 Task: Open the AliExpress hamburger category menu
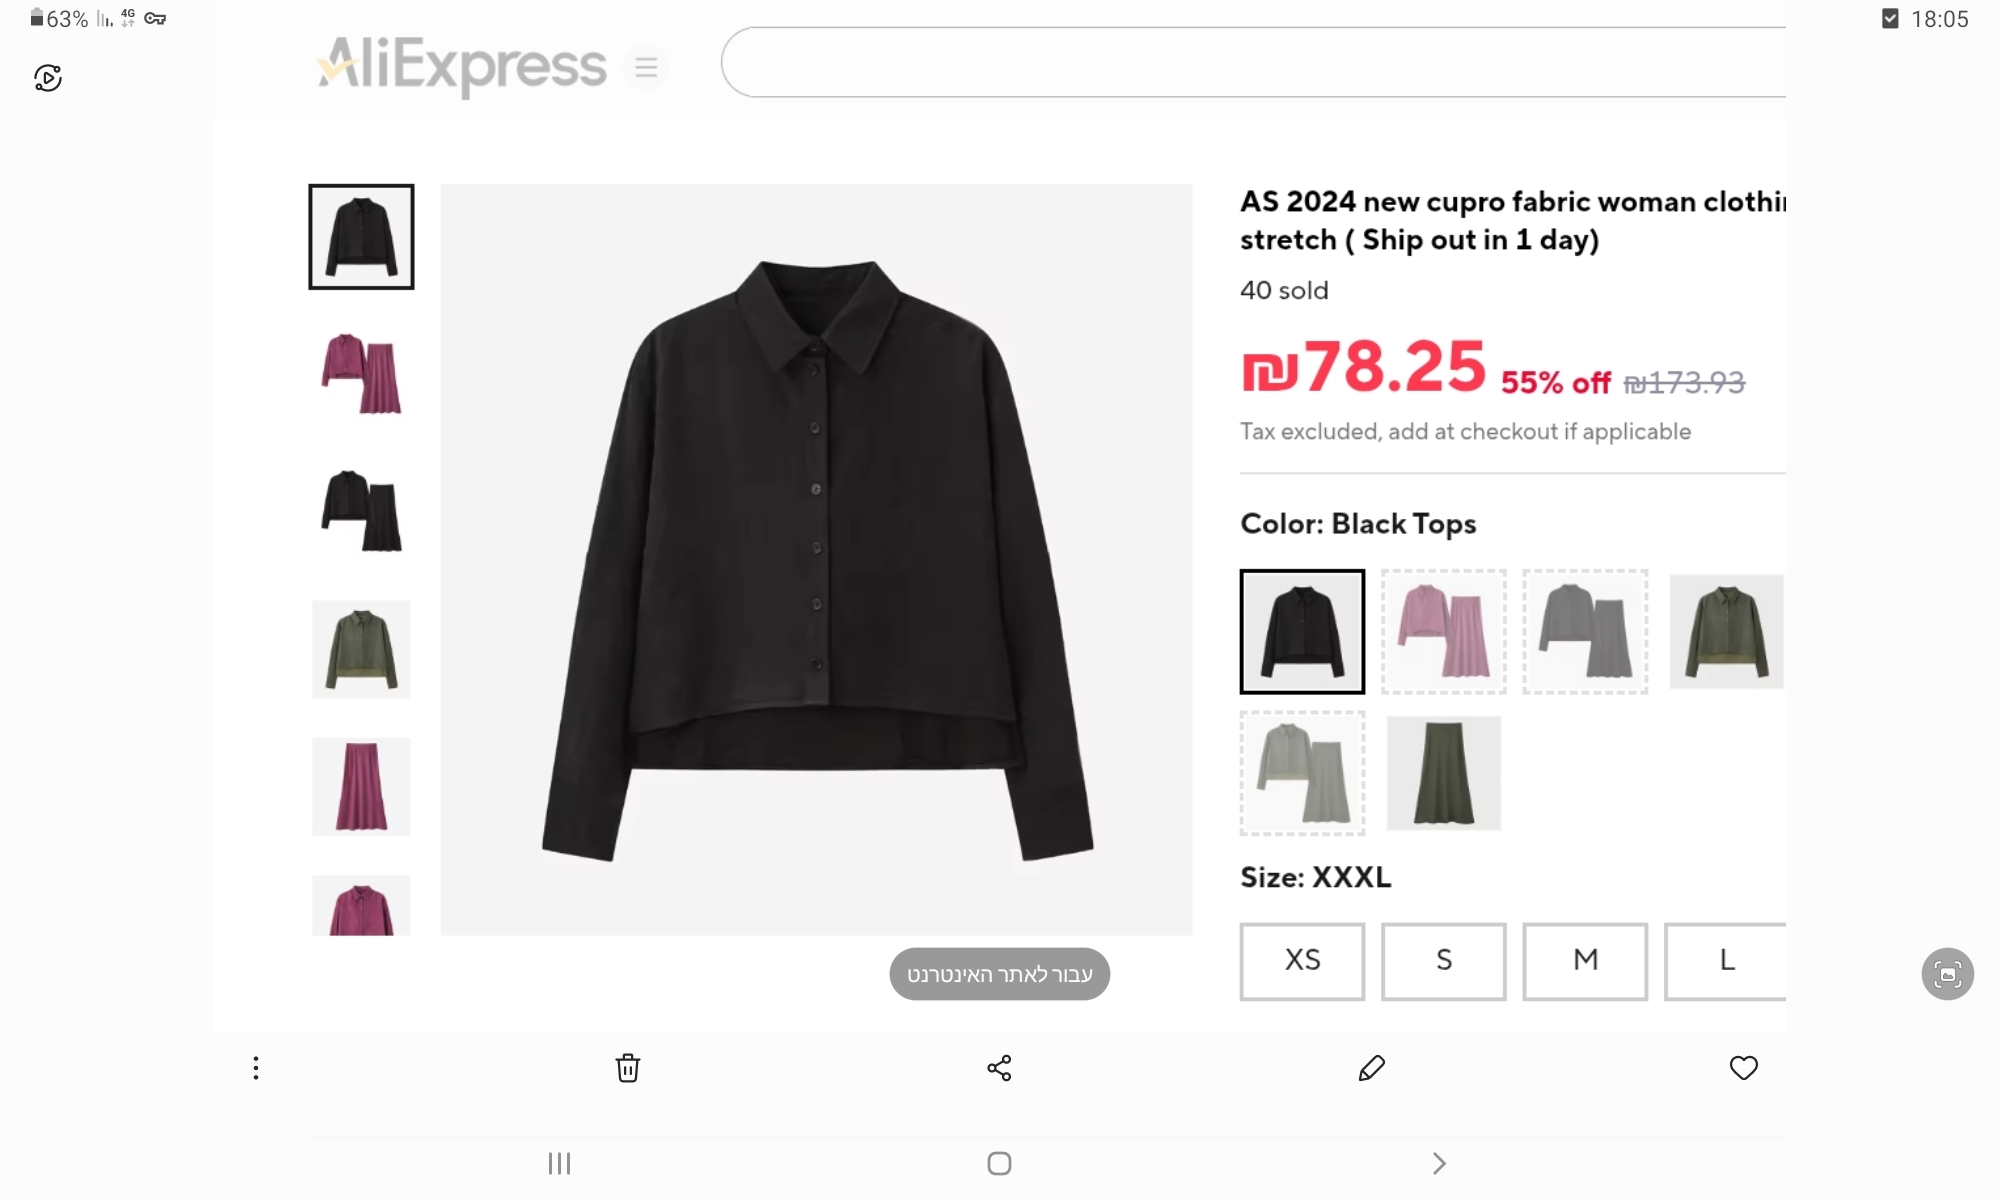coord(646,67)
